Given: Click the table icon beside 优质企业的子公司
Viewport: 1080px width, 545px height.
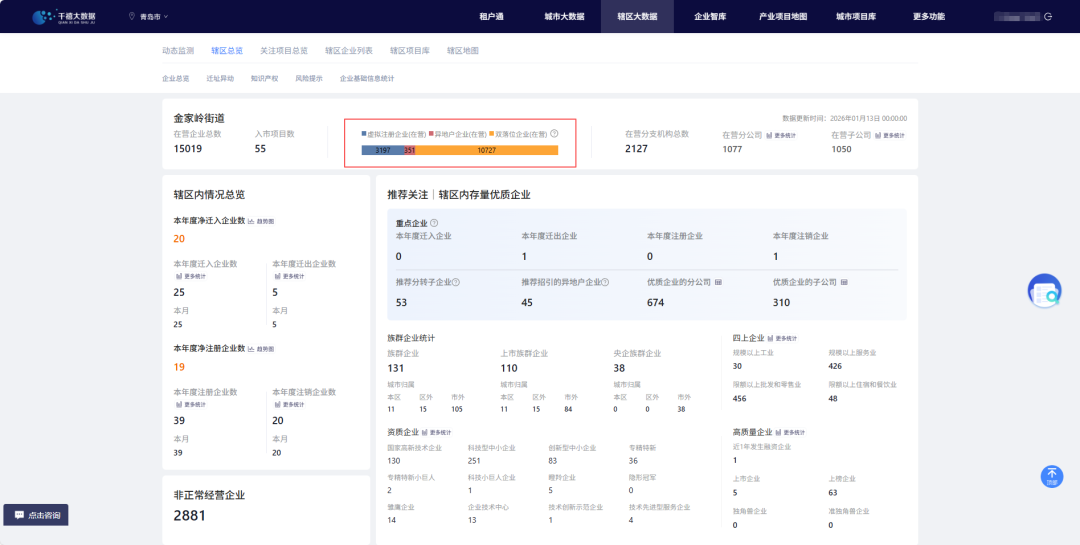Looking at the screenshot, I should (x=844, y=282).
